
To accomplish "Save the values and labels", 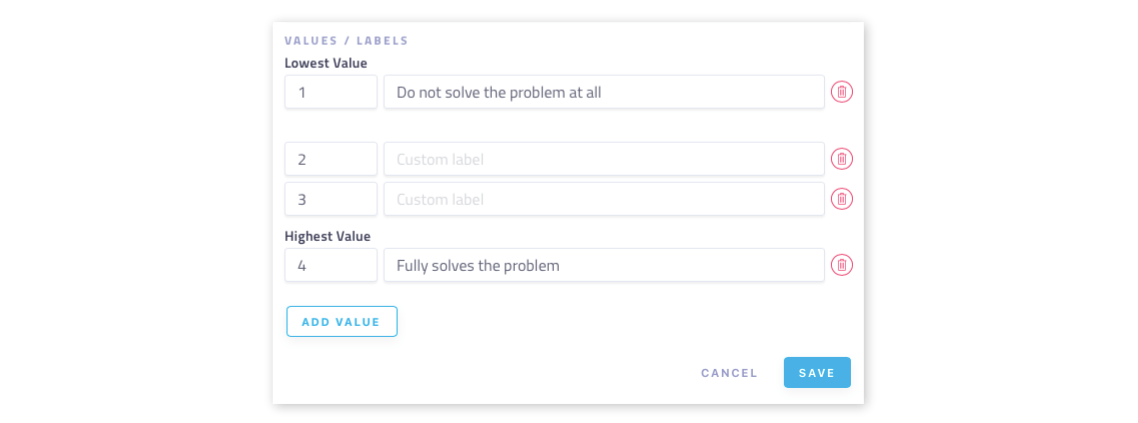I will 817,373.
